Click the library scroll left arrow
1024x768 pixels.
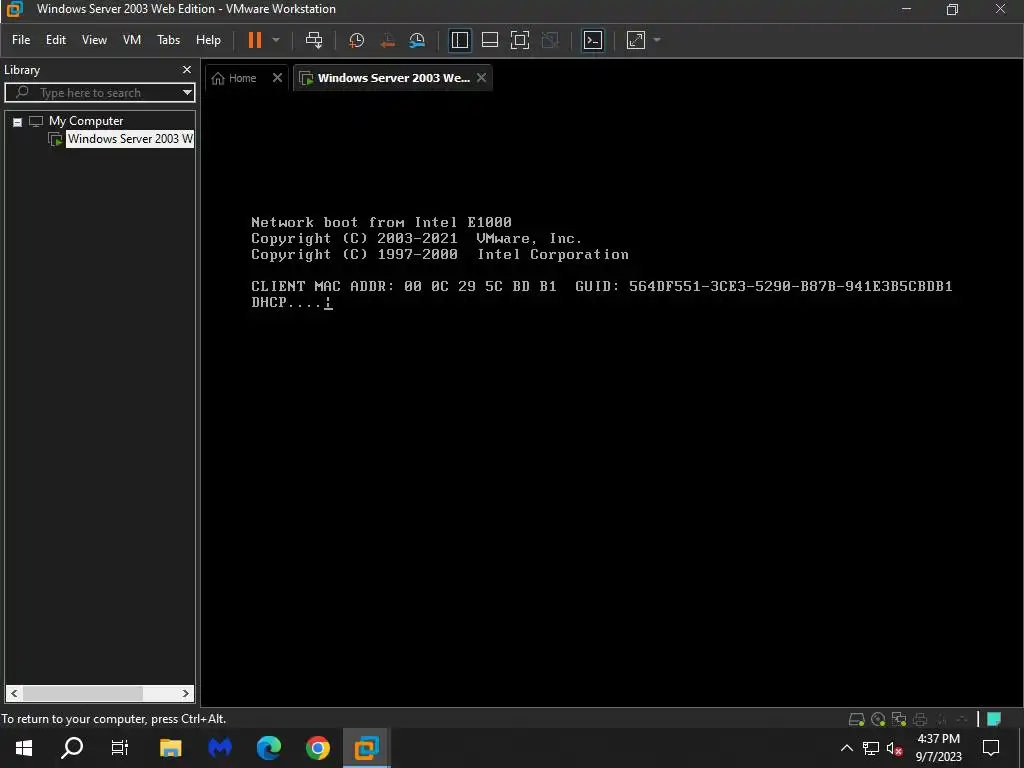(x=14, y=694)
